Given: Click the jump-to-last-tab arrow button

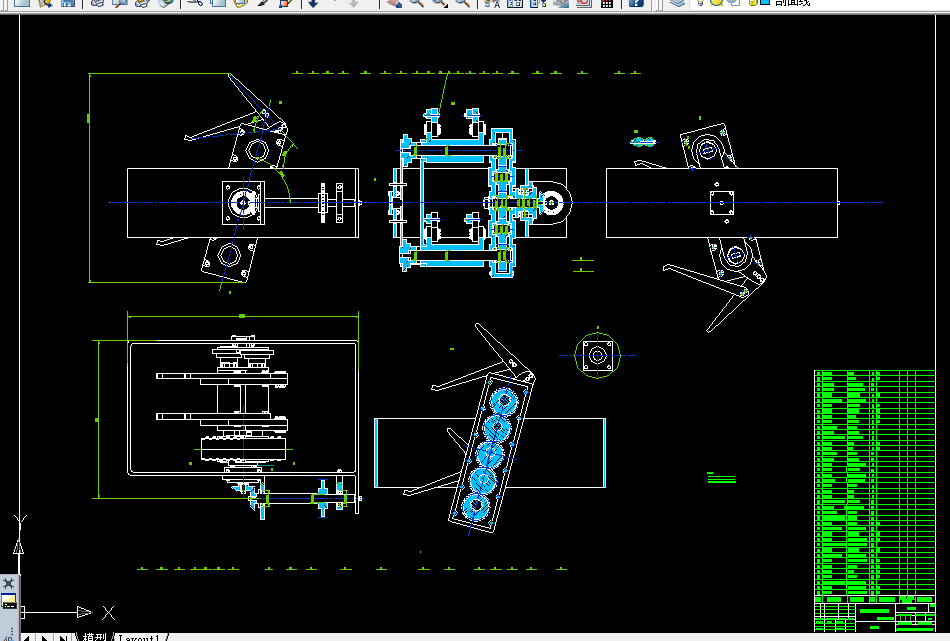Looking at the screenshot, I should pos(63,637).
